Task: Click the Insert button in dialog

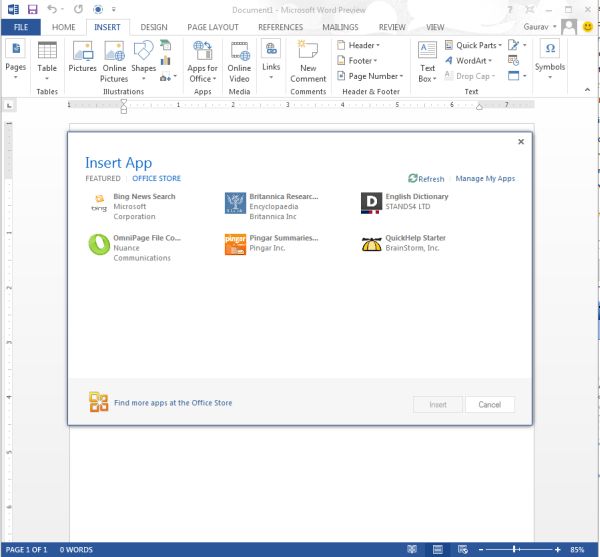Action: (x=438, y=404)
